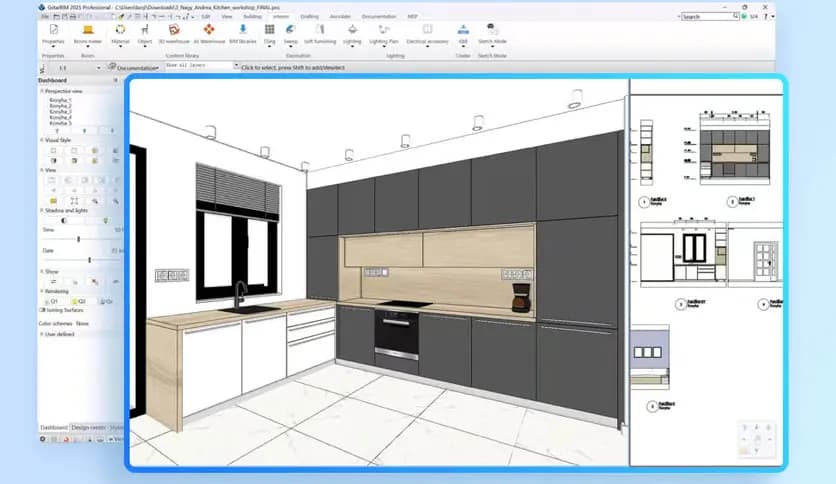Click the Color schemes None value
This screenshot has height=484, width=836.
[x=82, y=324]
